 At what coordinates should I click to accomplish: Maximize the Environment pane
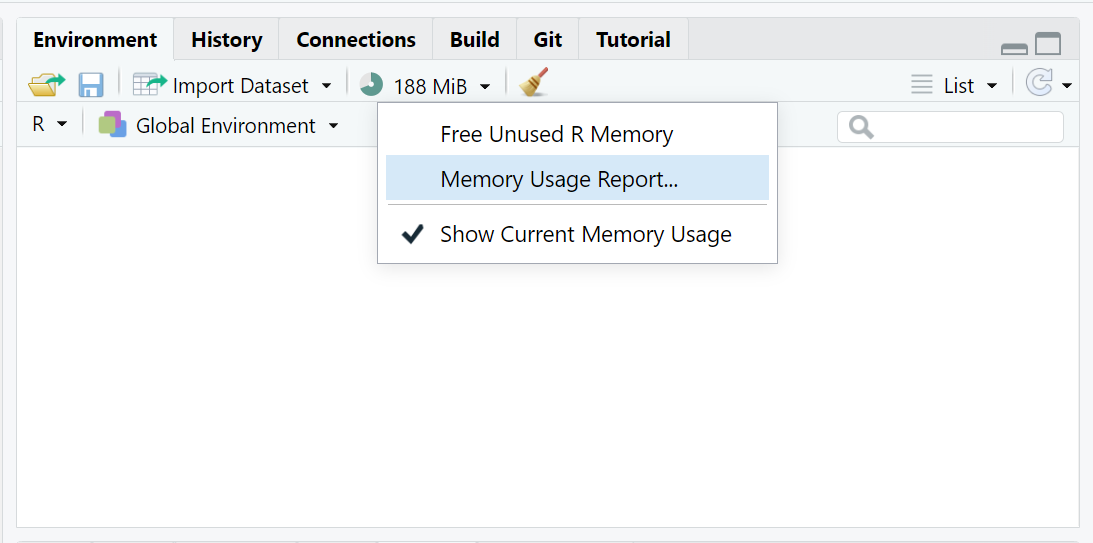click(1047, 44)
